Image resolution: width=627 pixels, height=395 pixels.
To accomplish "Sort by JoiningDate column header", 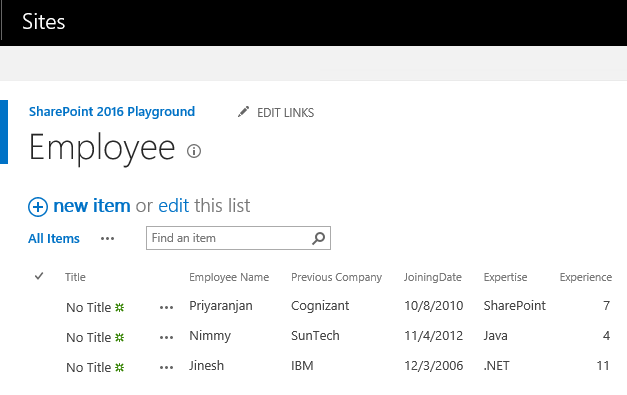I will 433,277.
